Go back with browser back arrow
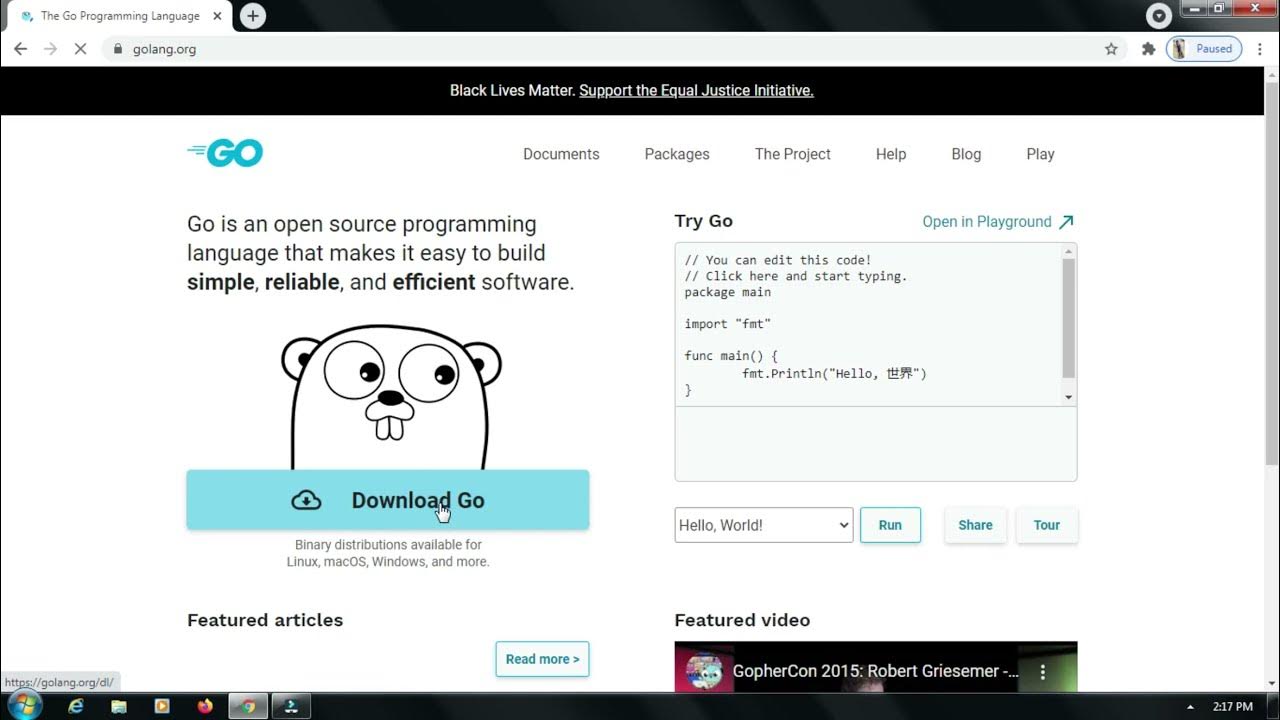Image resolution: width=1280 pixels, height=720 pixels. pos(20,48)
